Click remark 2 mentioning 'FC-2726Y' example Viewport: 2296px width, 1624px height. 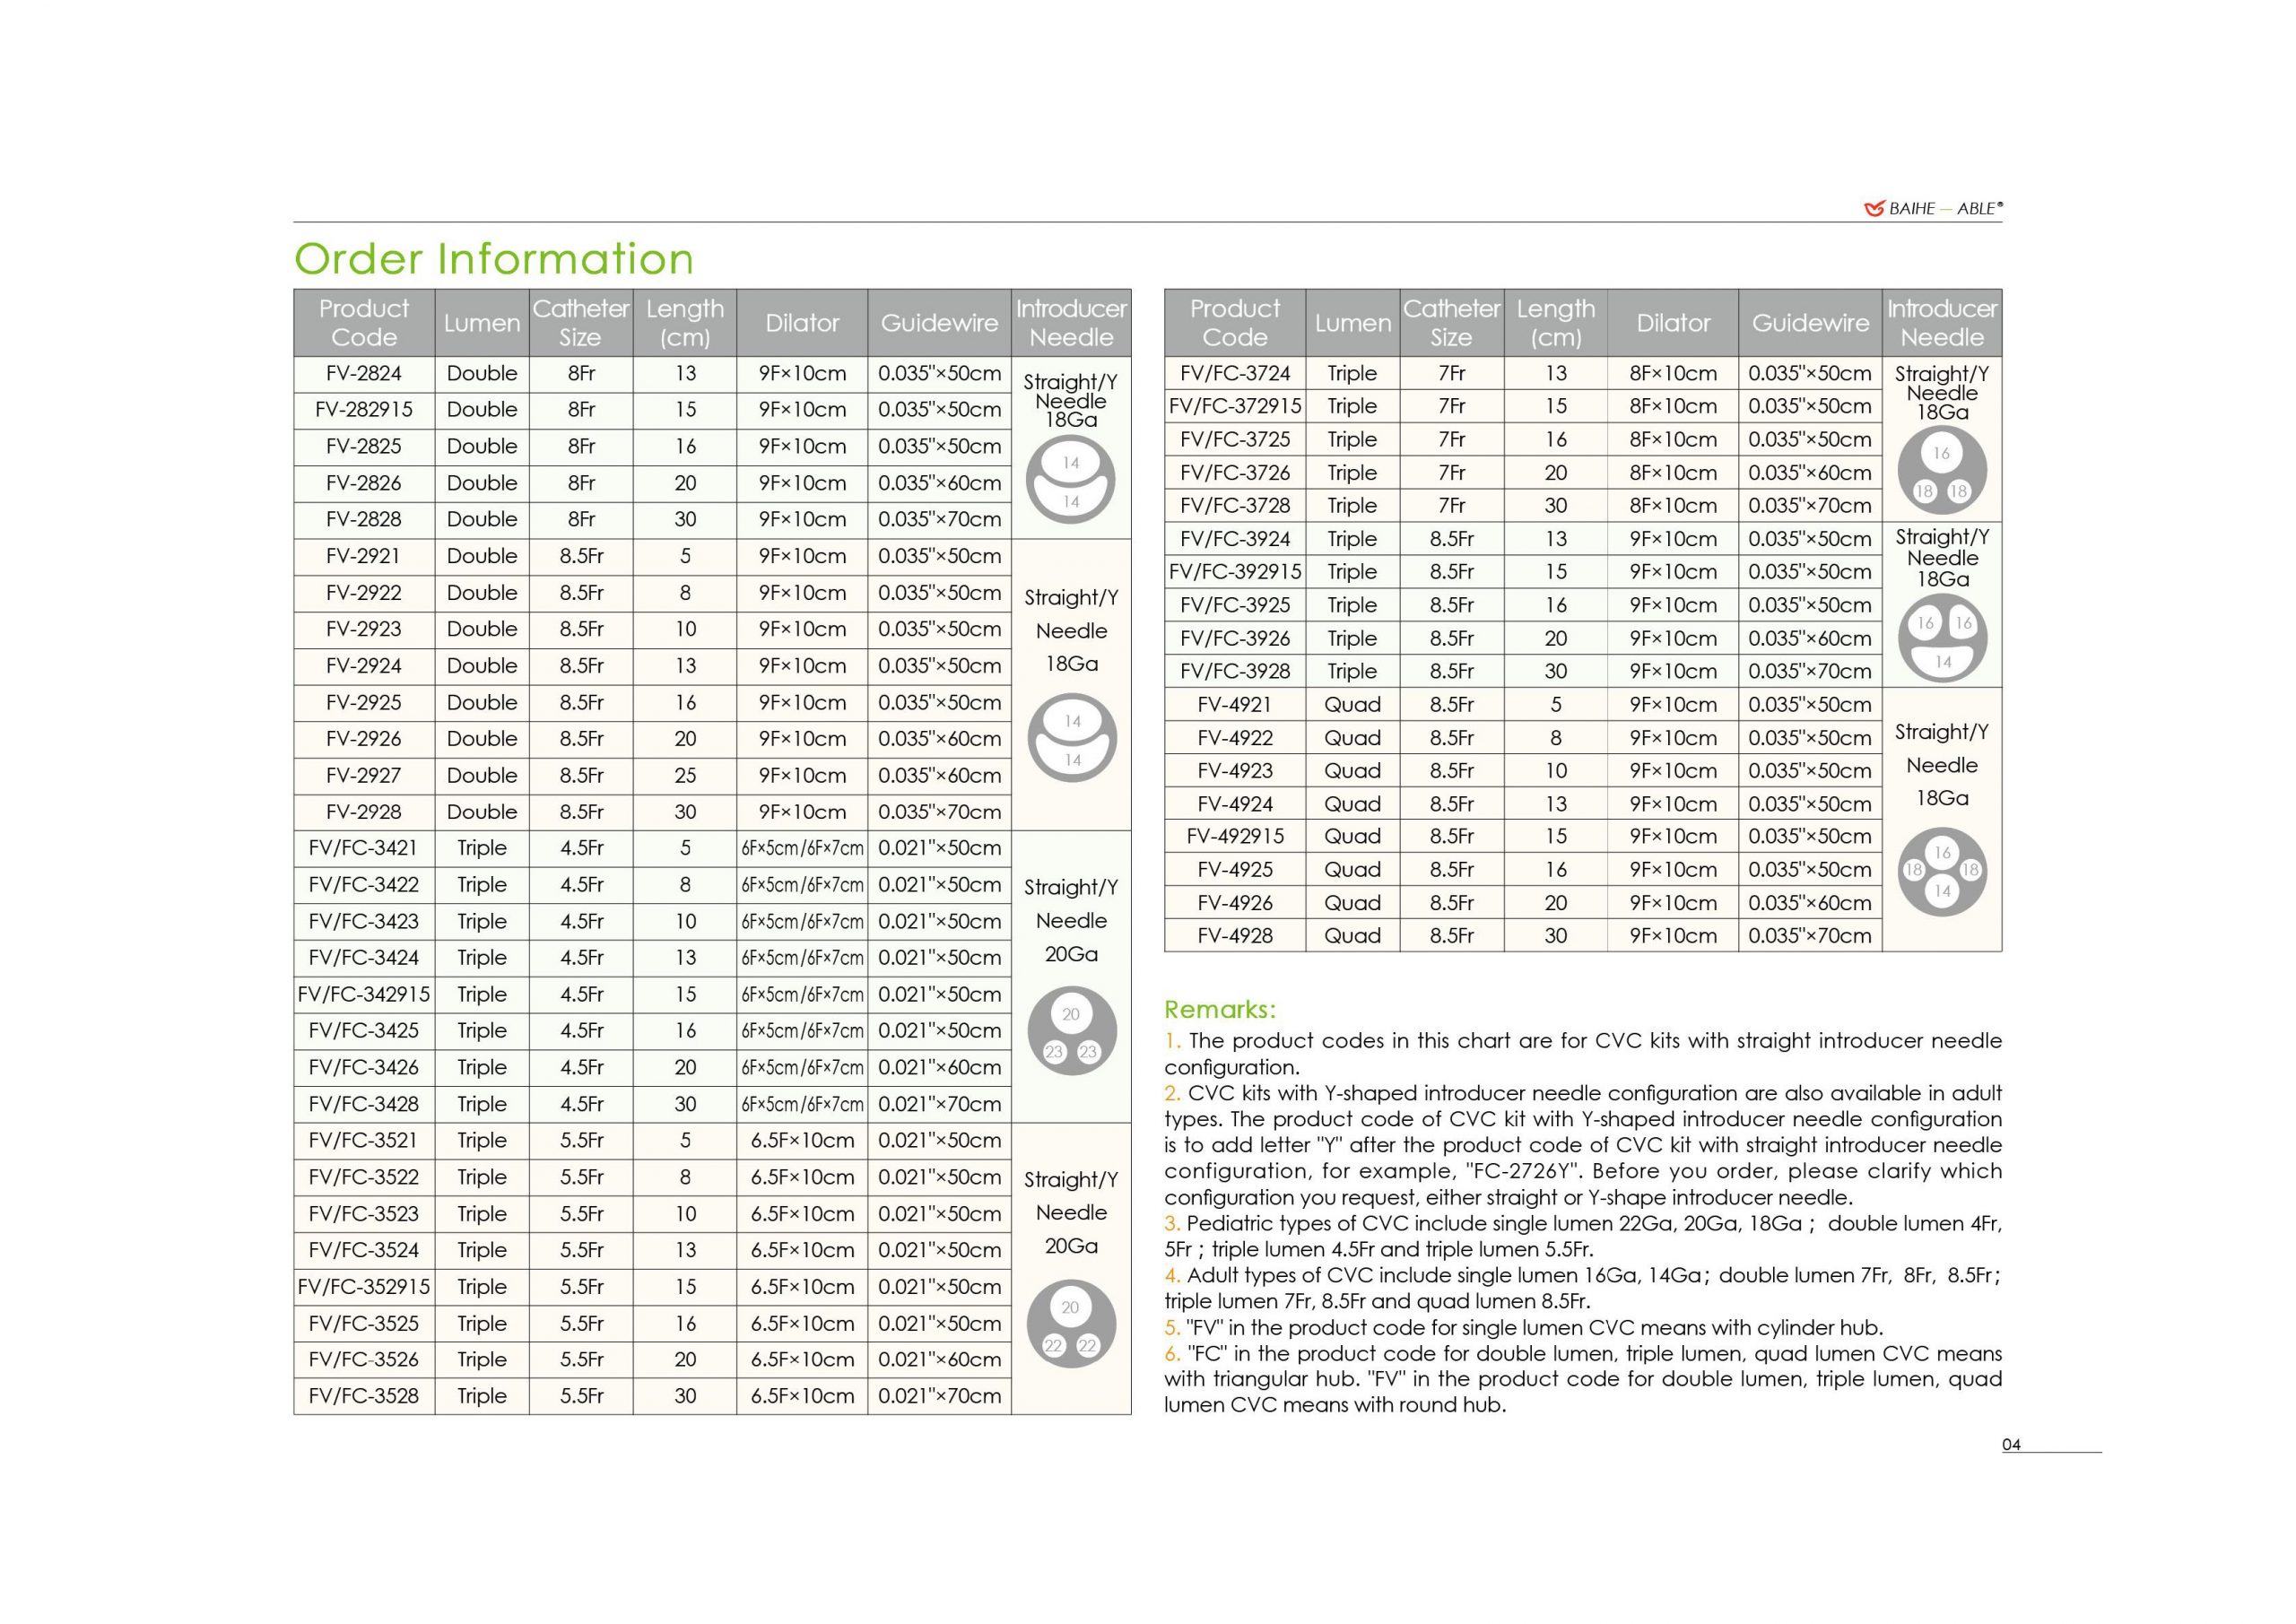(x=1583, y=1145)
